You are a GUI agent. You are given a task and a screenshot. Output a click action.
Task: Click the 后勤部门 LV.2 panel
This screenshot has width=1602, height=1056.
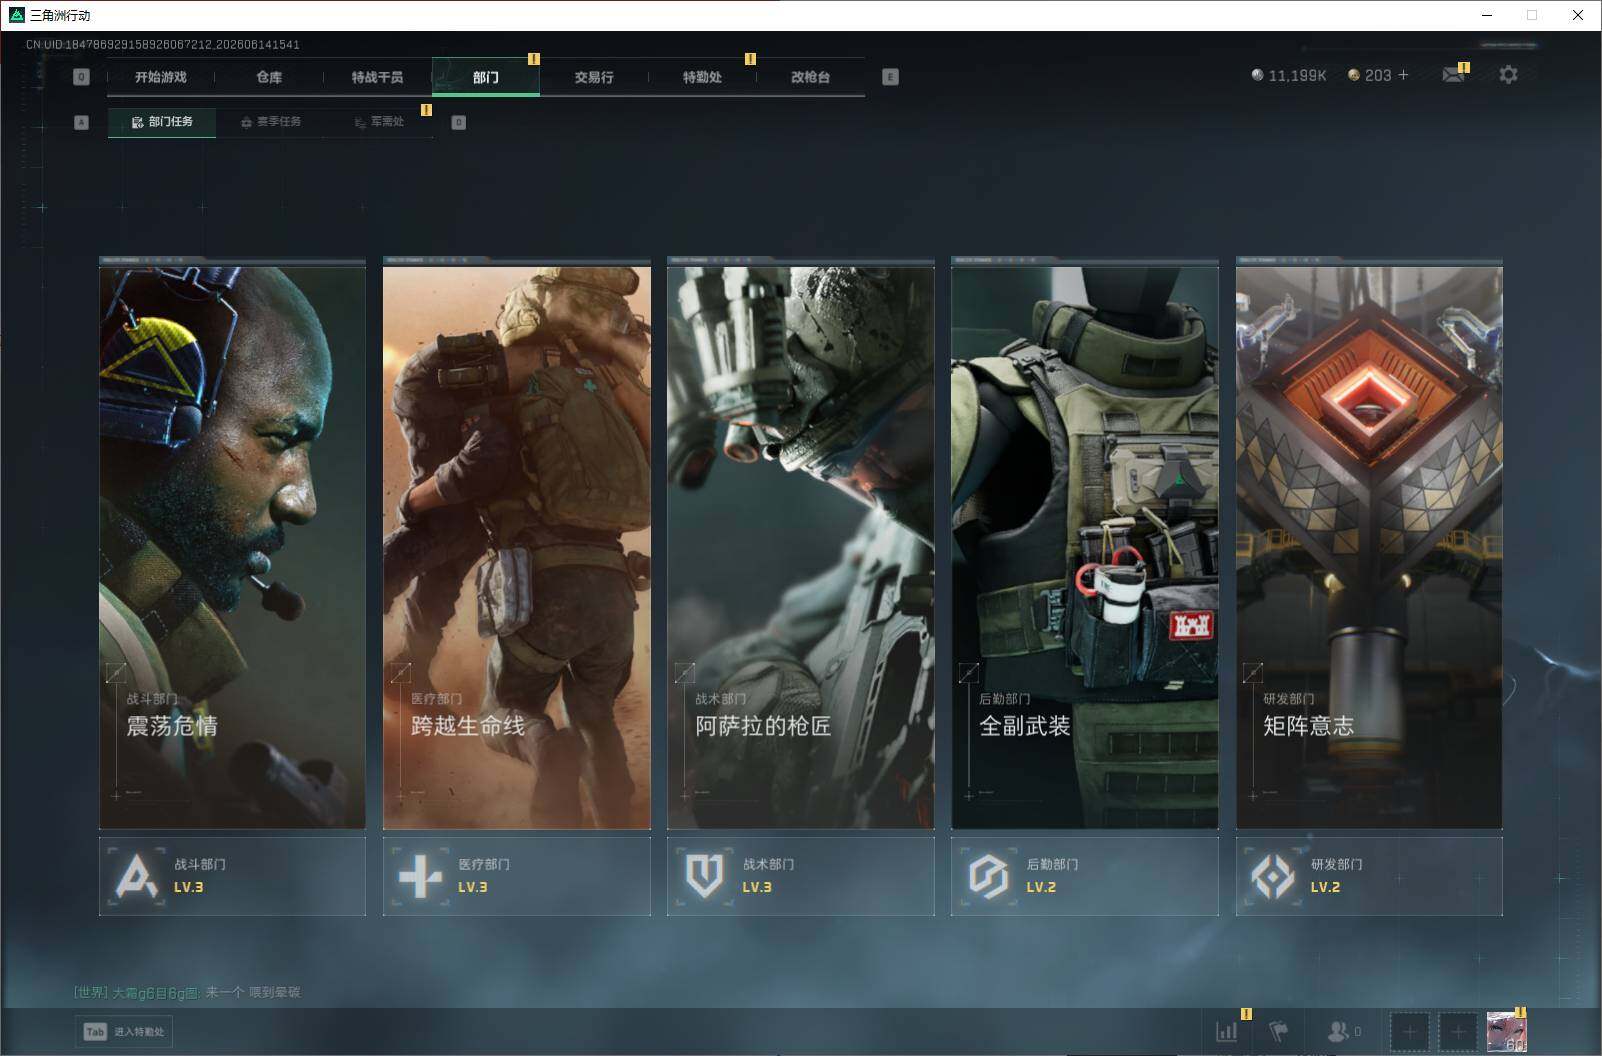coord(1085,876)
